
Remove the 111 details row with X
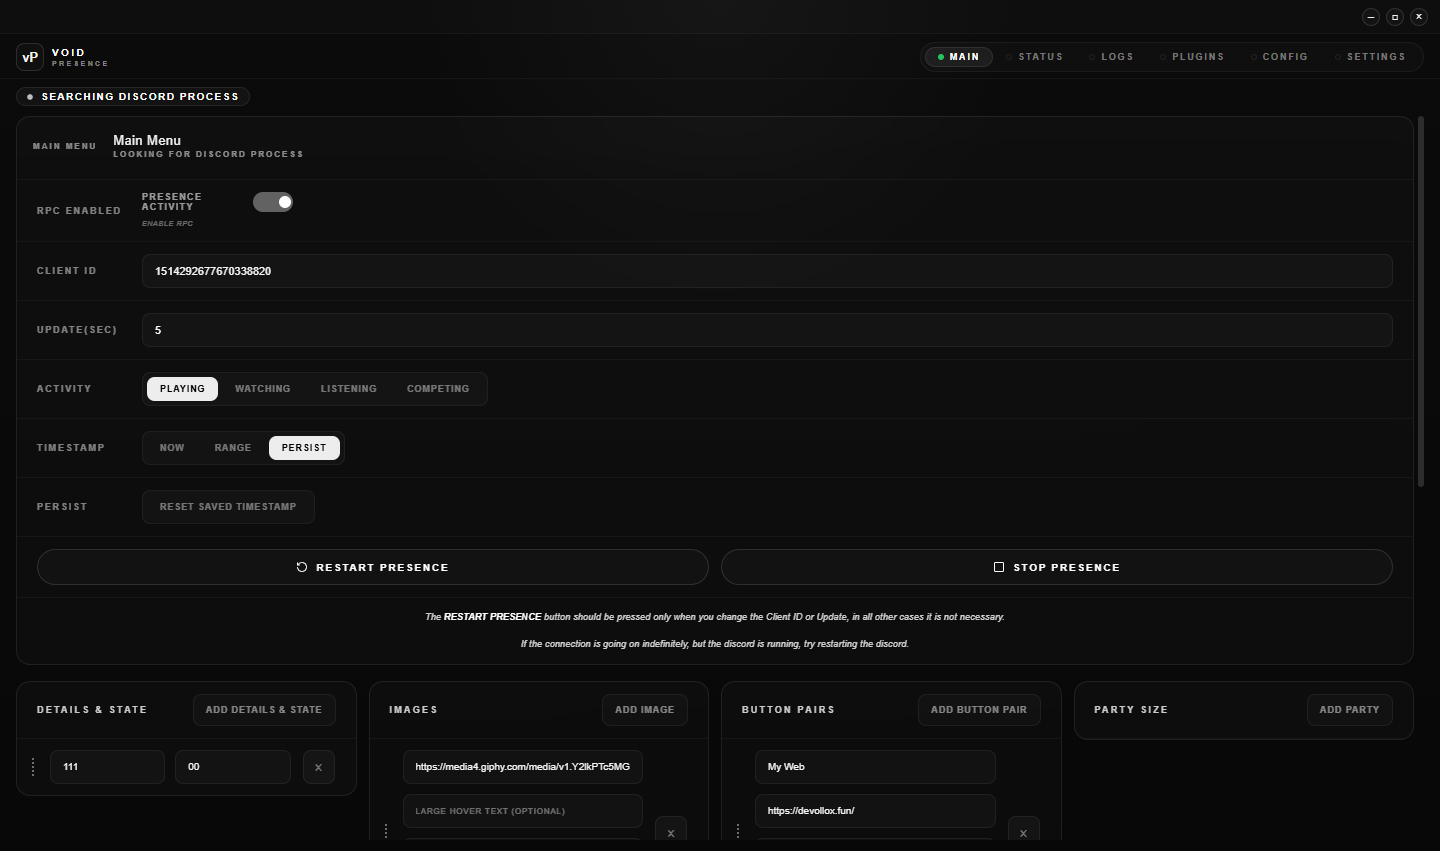319,767
